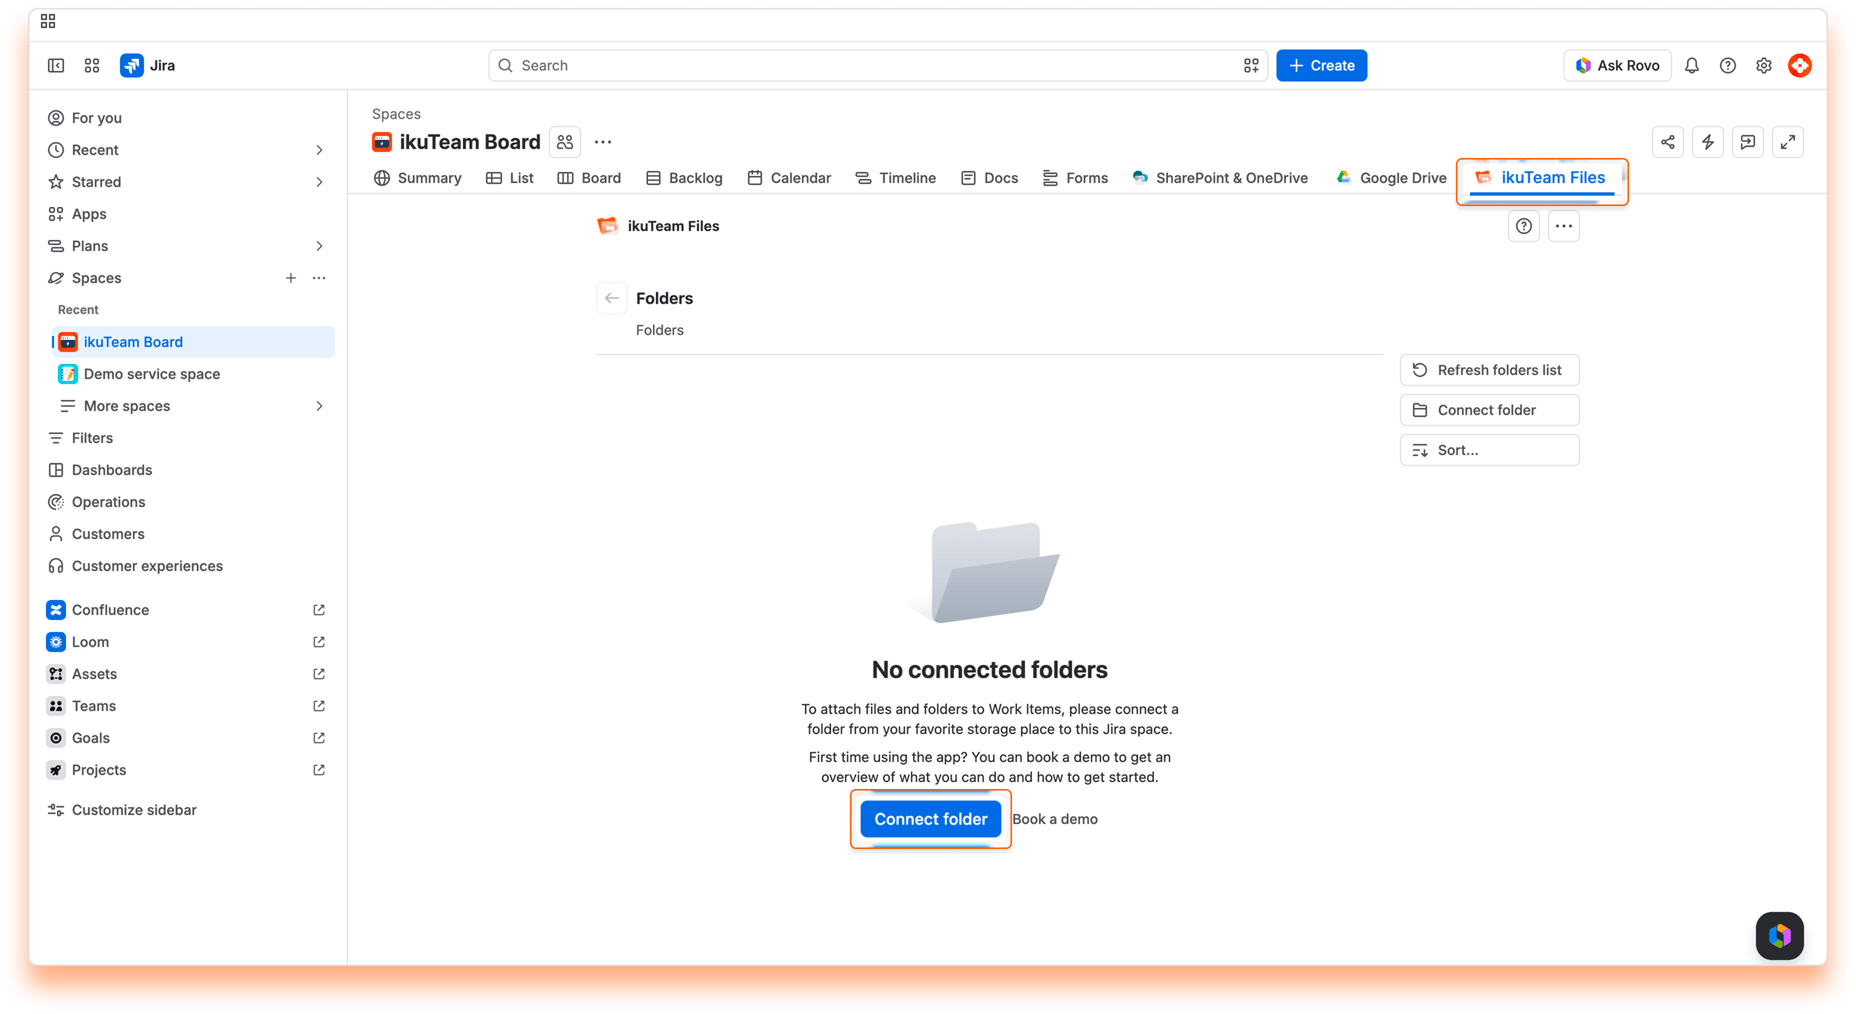Expand the Plans chevron in sidebar
This screenshot has height=1014, width=1856.
point(319,246)
